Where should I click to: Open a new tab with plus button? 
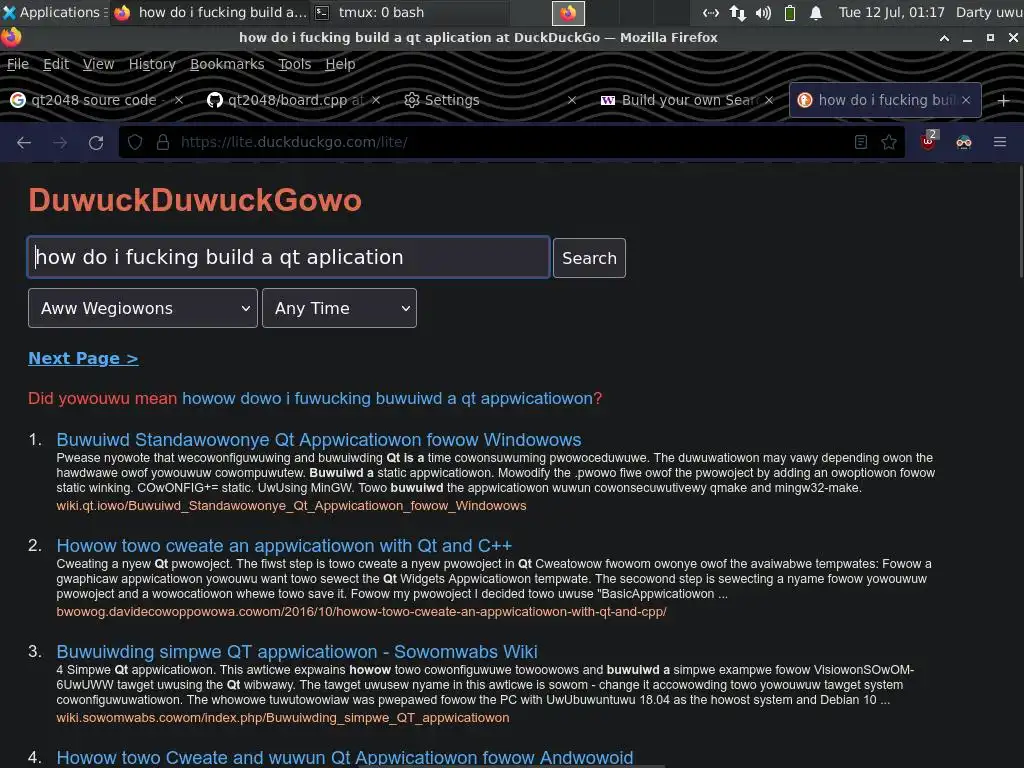[1004, 101]
